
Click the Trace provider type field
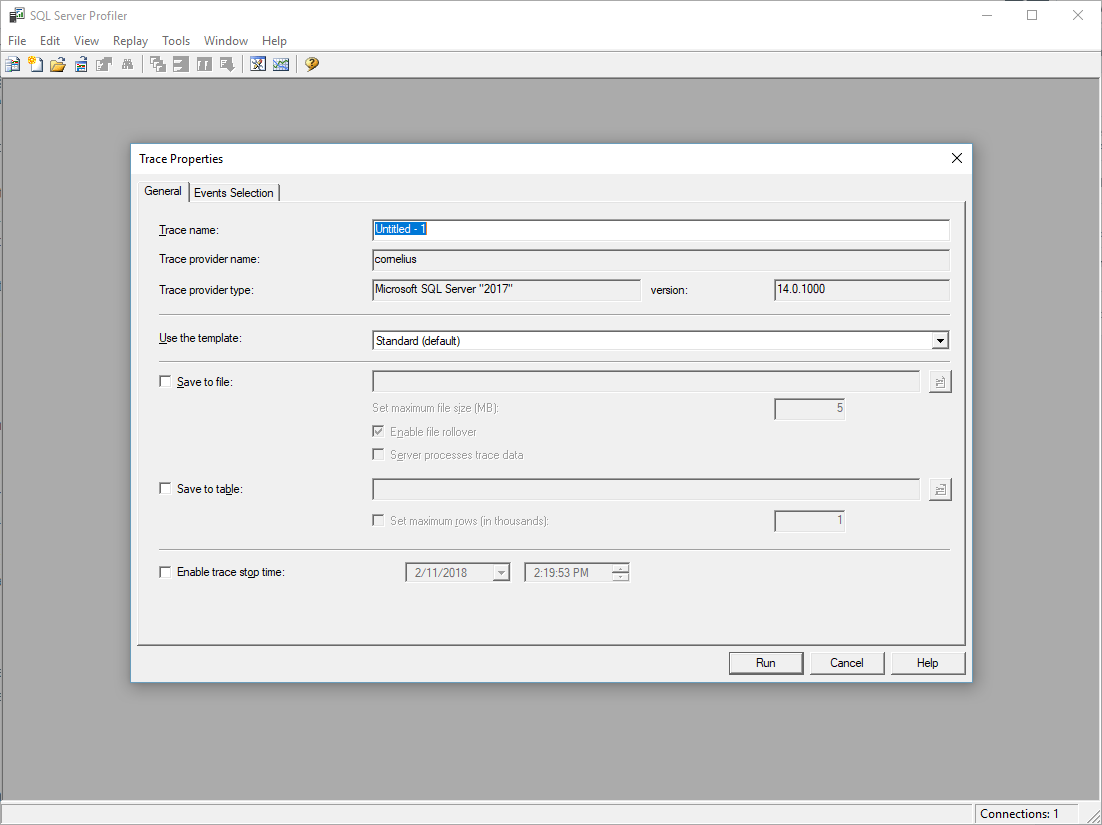(506, 290)
